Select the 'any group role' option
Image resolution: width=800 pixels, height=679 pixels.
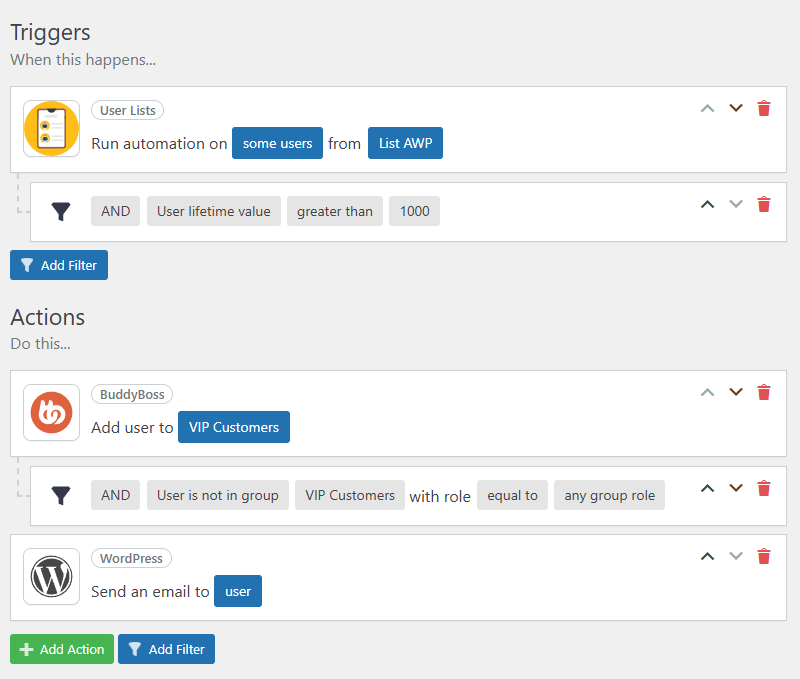coord(609,495)
